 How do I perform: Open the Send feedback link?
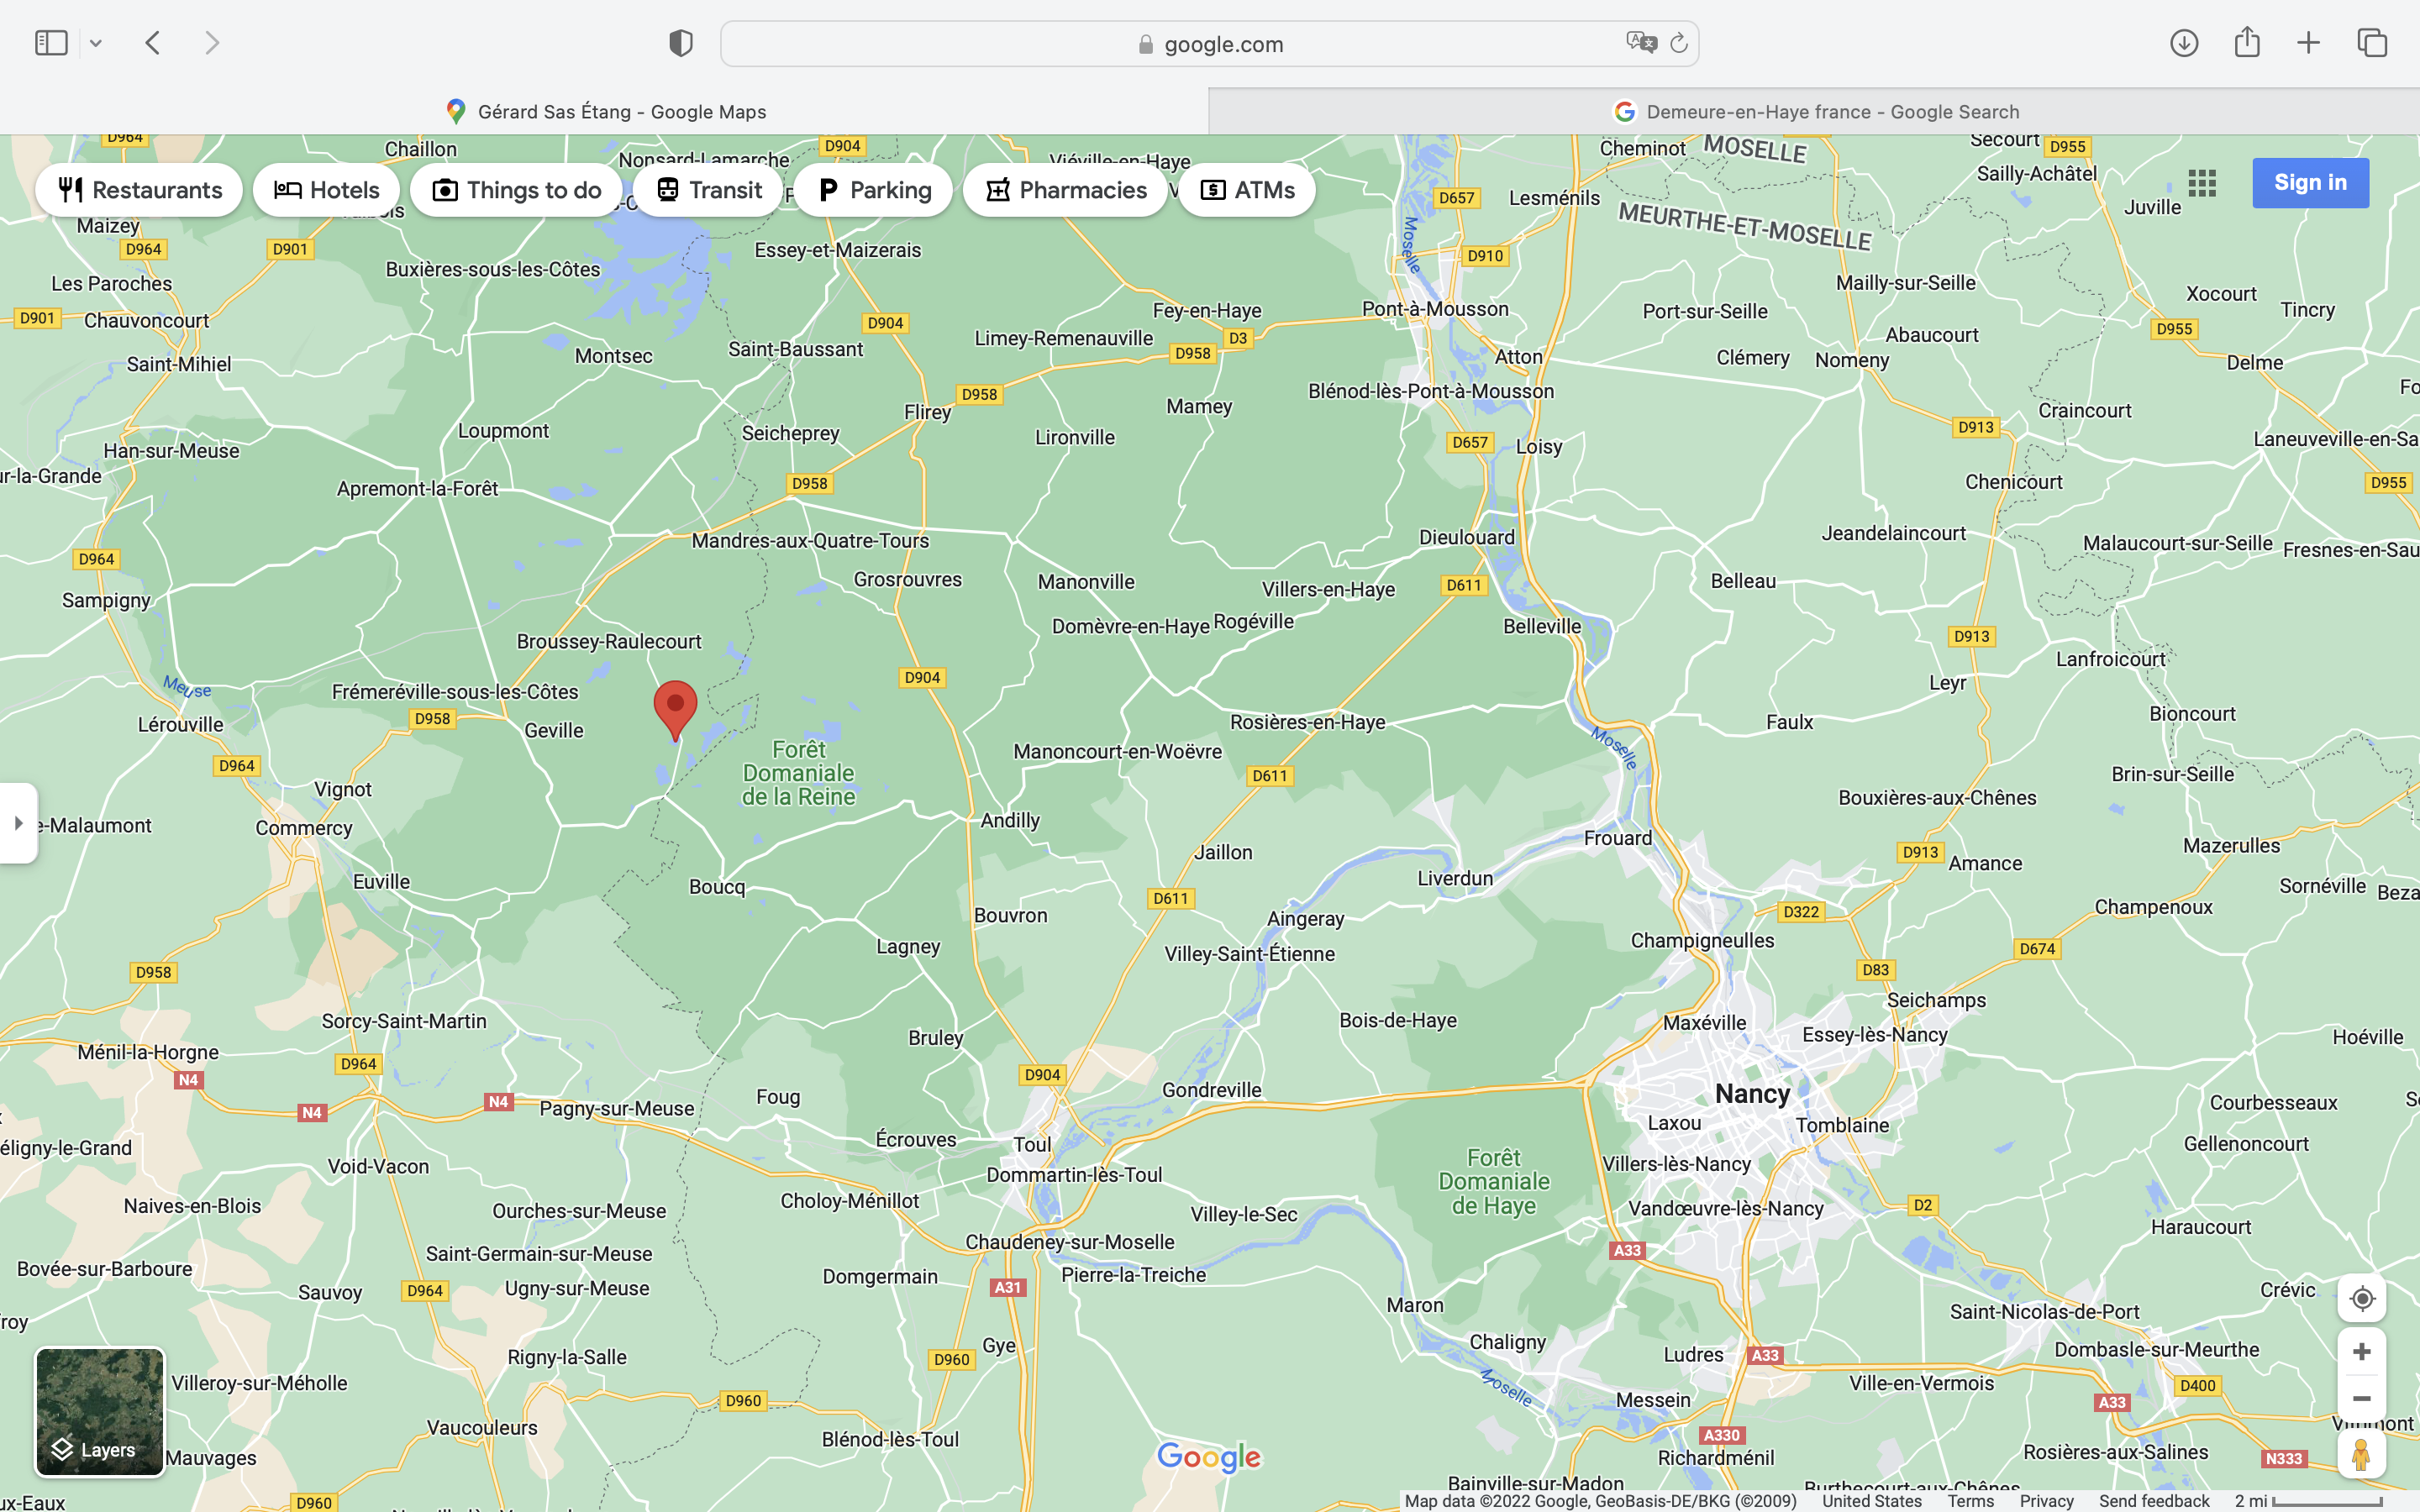point(2153,1501)
